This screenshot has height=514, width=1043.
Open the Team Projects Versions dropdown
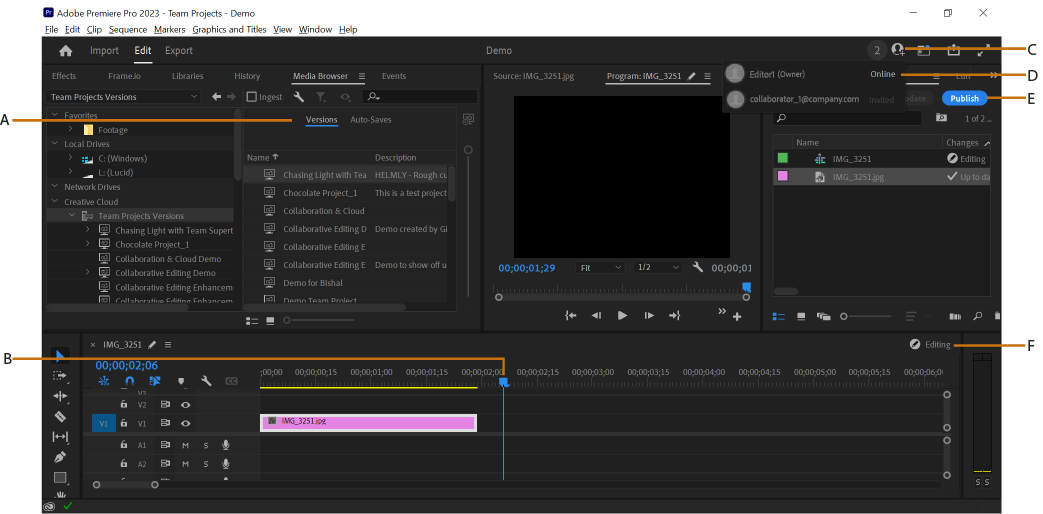click(x=124, y=97)
